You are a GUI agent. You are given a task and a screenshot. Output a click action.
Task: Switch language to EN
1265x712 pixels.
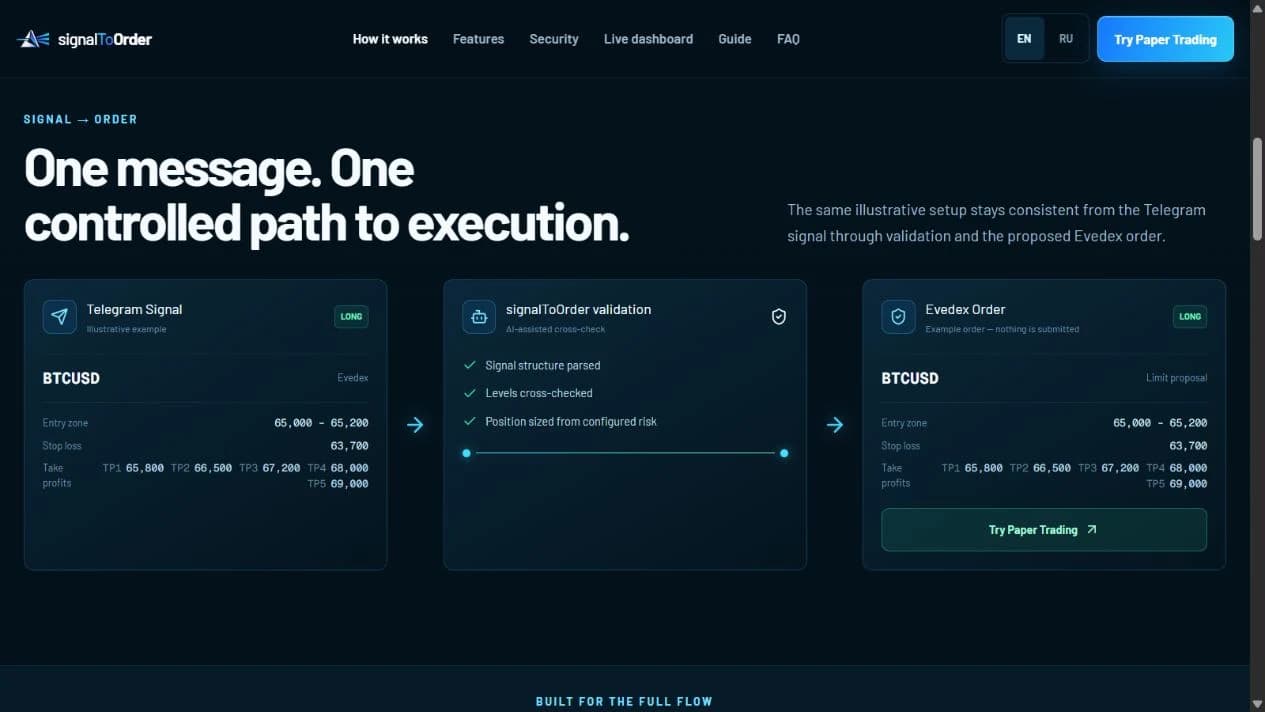1024,39
